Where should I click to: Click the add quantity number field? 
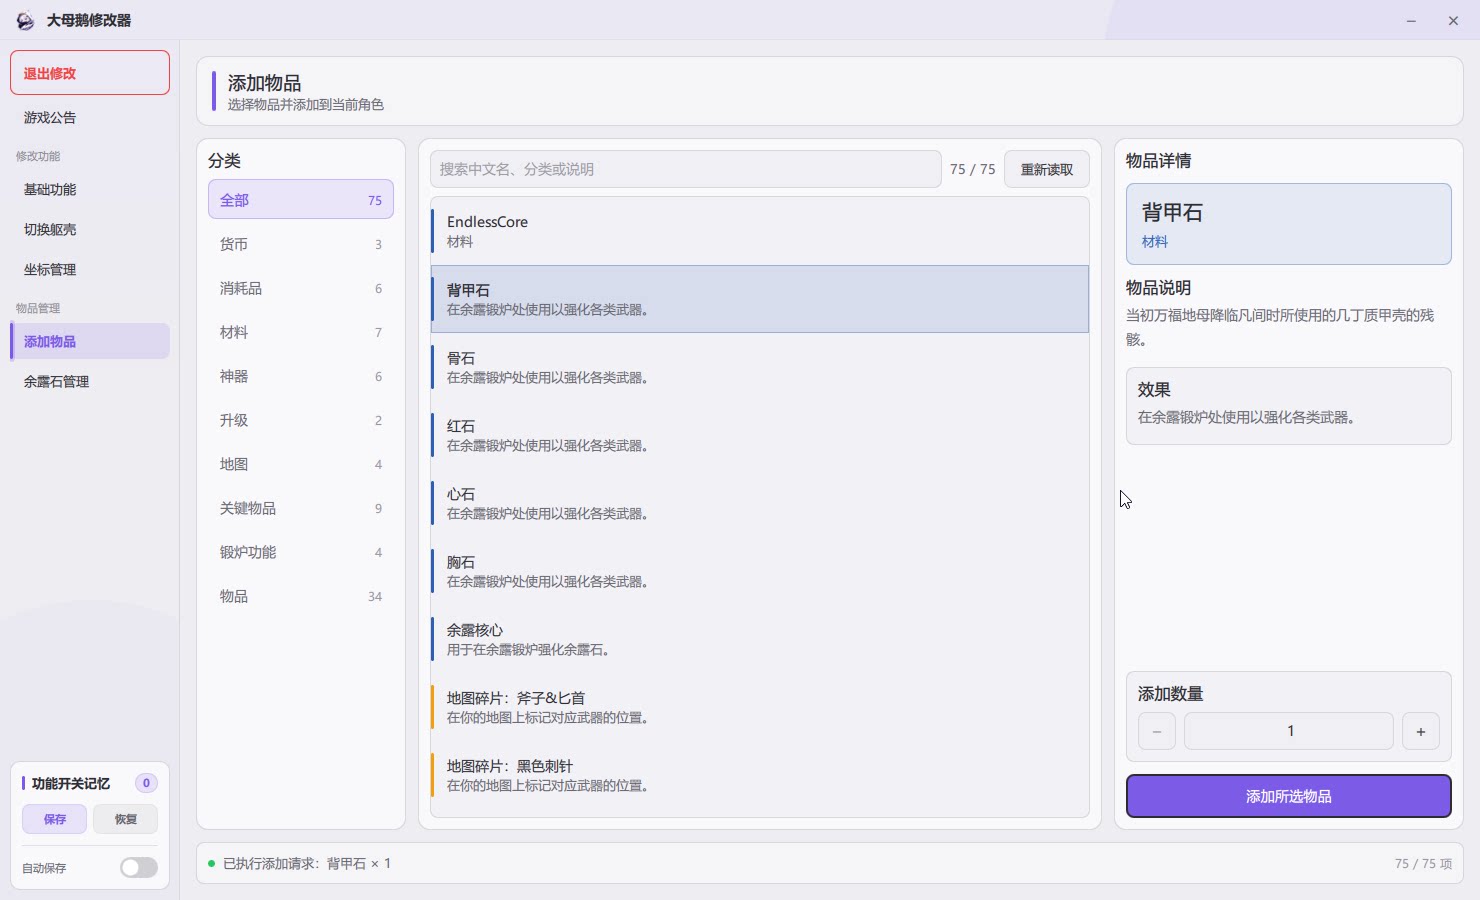[1289, 731]
